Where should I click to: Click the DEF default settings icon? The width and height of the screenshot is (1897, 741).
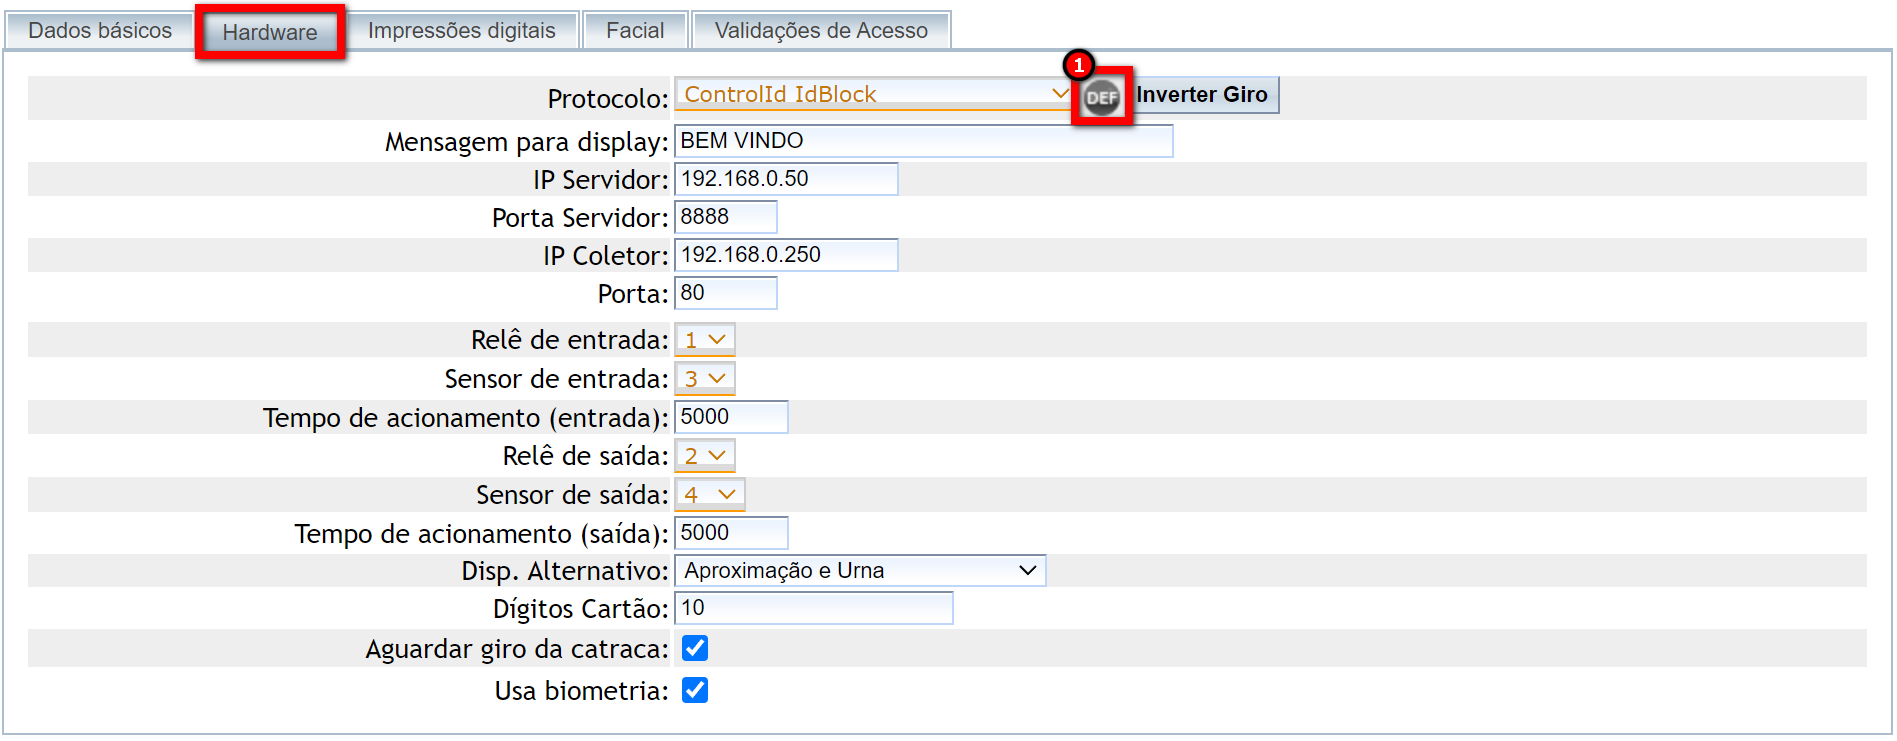(1101, 97)
